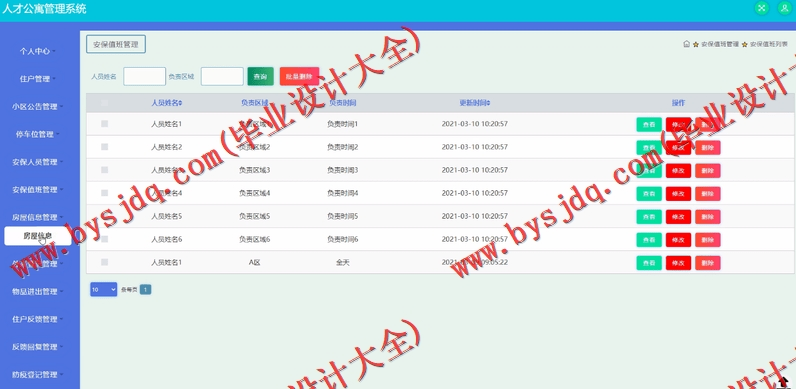View the 人员姓名6 row with 查看

(649, 240)
